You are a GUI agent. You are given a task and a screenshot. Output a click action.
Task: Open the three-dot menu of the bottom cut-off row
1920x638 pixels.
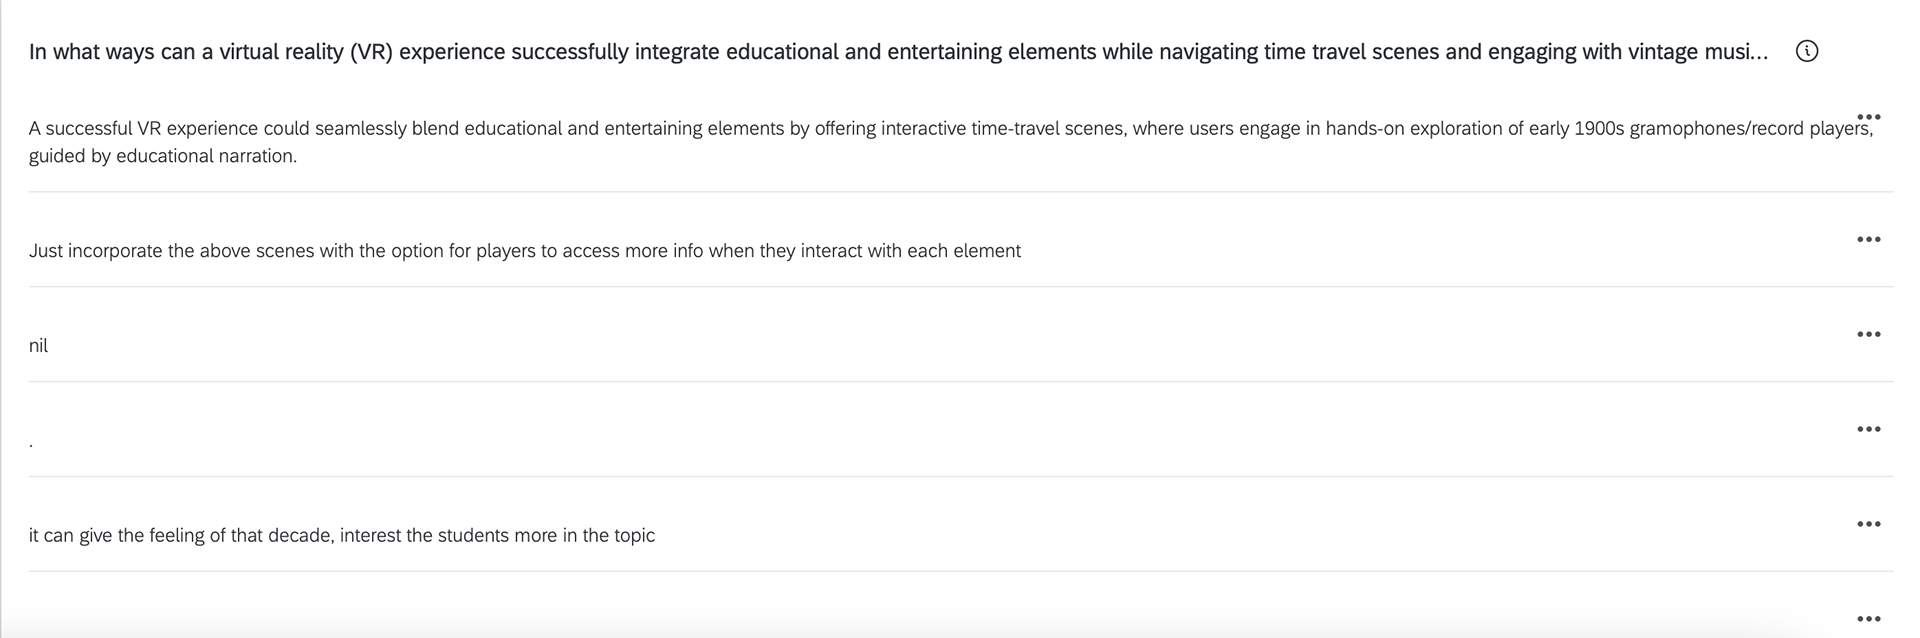(1868, 619)
